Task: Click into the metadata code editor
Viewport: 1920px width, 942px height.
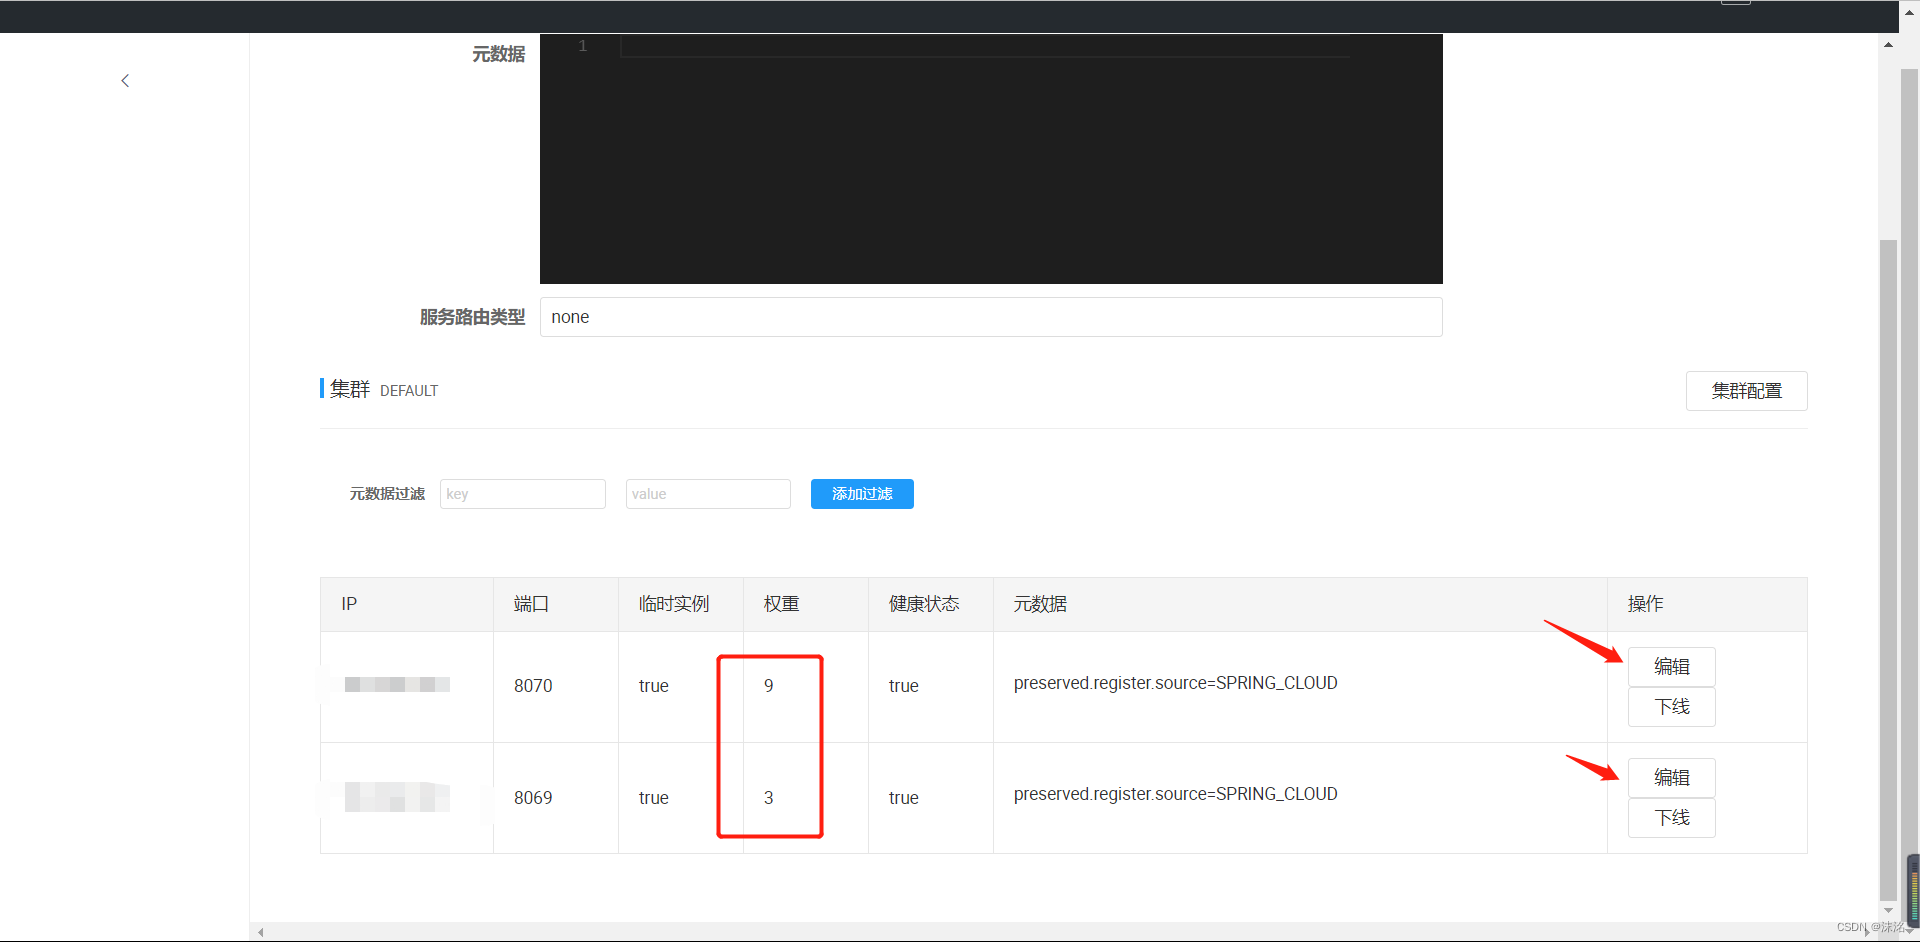Action: click(991, 159)
